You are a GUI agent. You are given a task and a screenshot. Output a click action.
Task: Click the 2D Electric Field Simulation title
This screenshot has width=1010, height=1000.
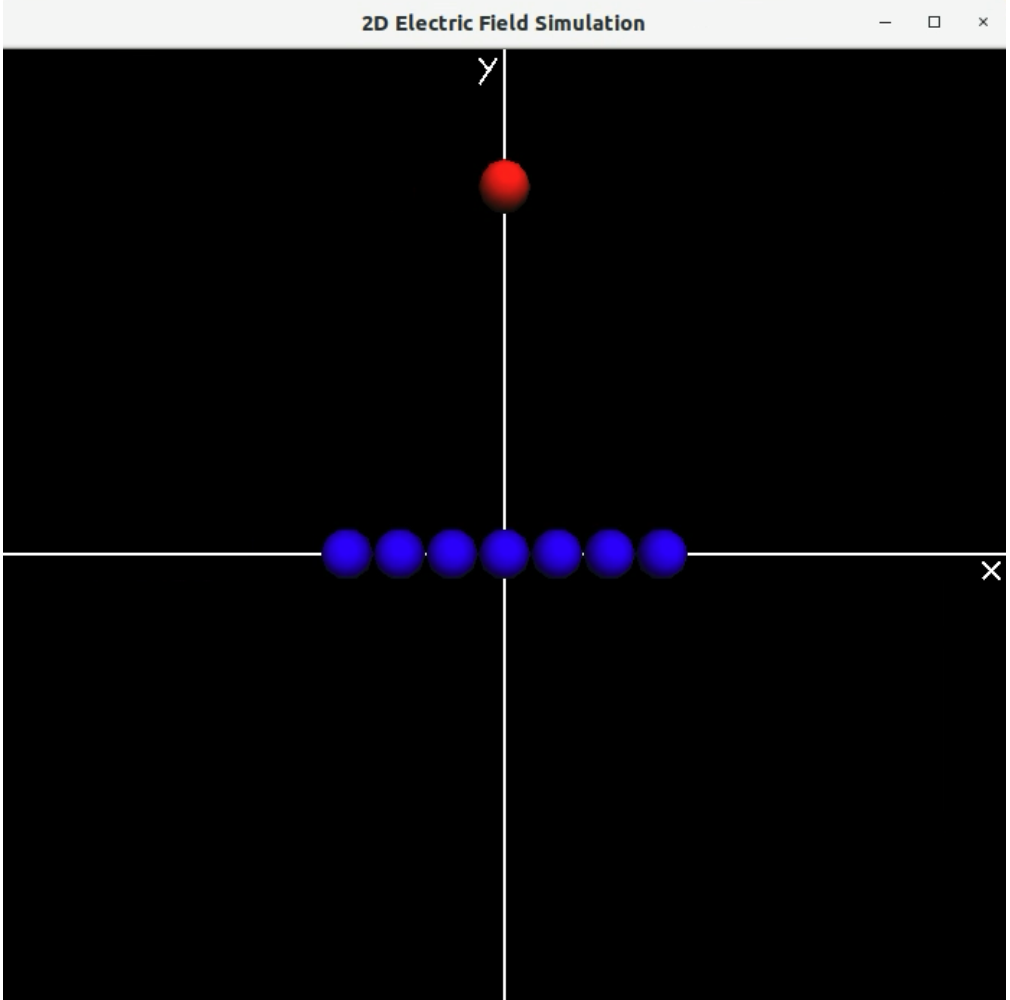coord(503,23)
